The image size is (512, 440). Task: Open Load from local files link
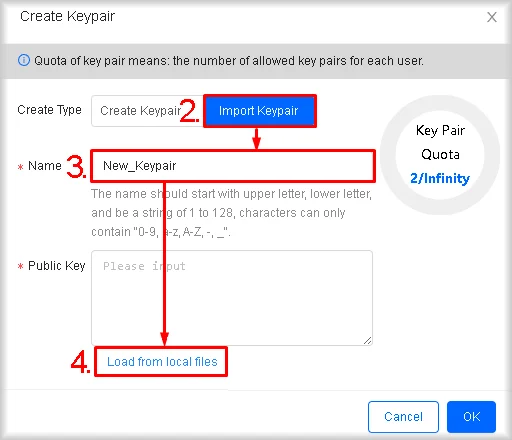tap(162, 362)
